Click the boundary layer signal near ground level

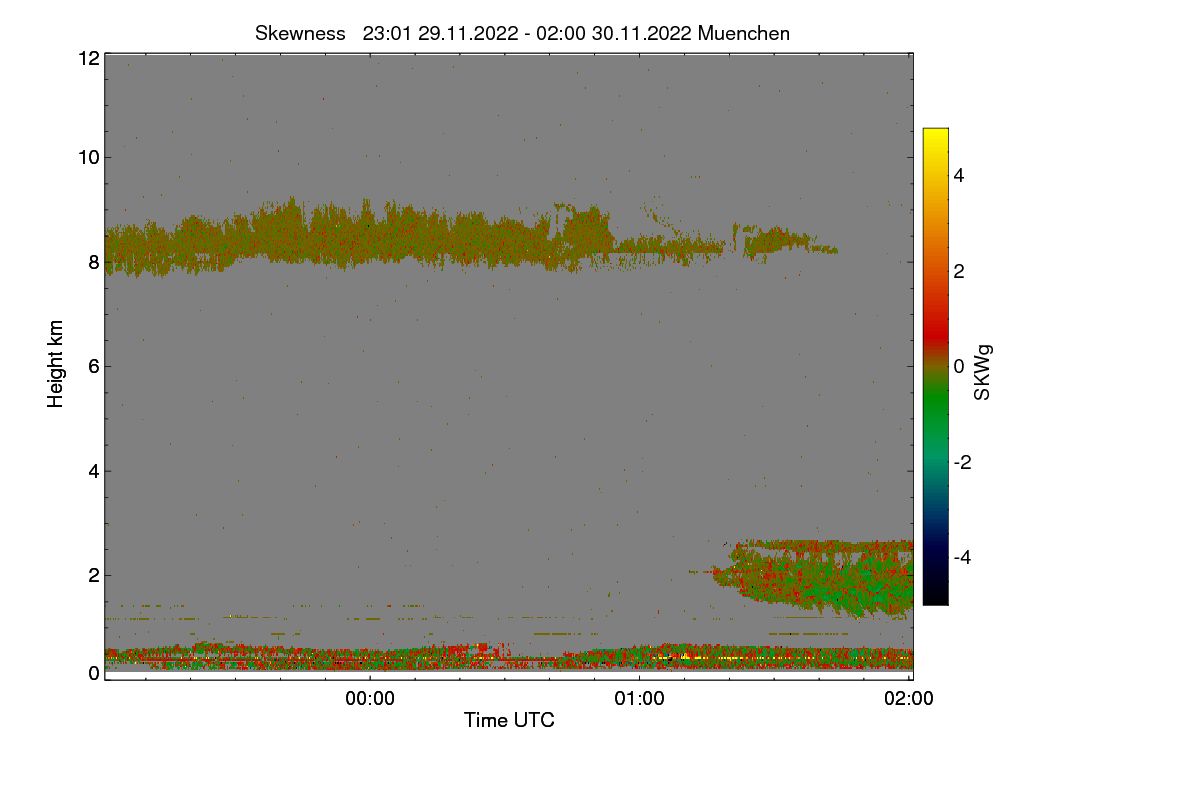pyautogui.click(x=509, y=656)
